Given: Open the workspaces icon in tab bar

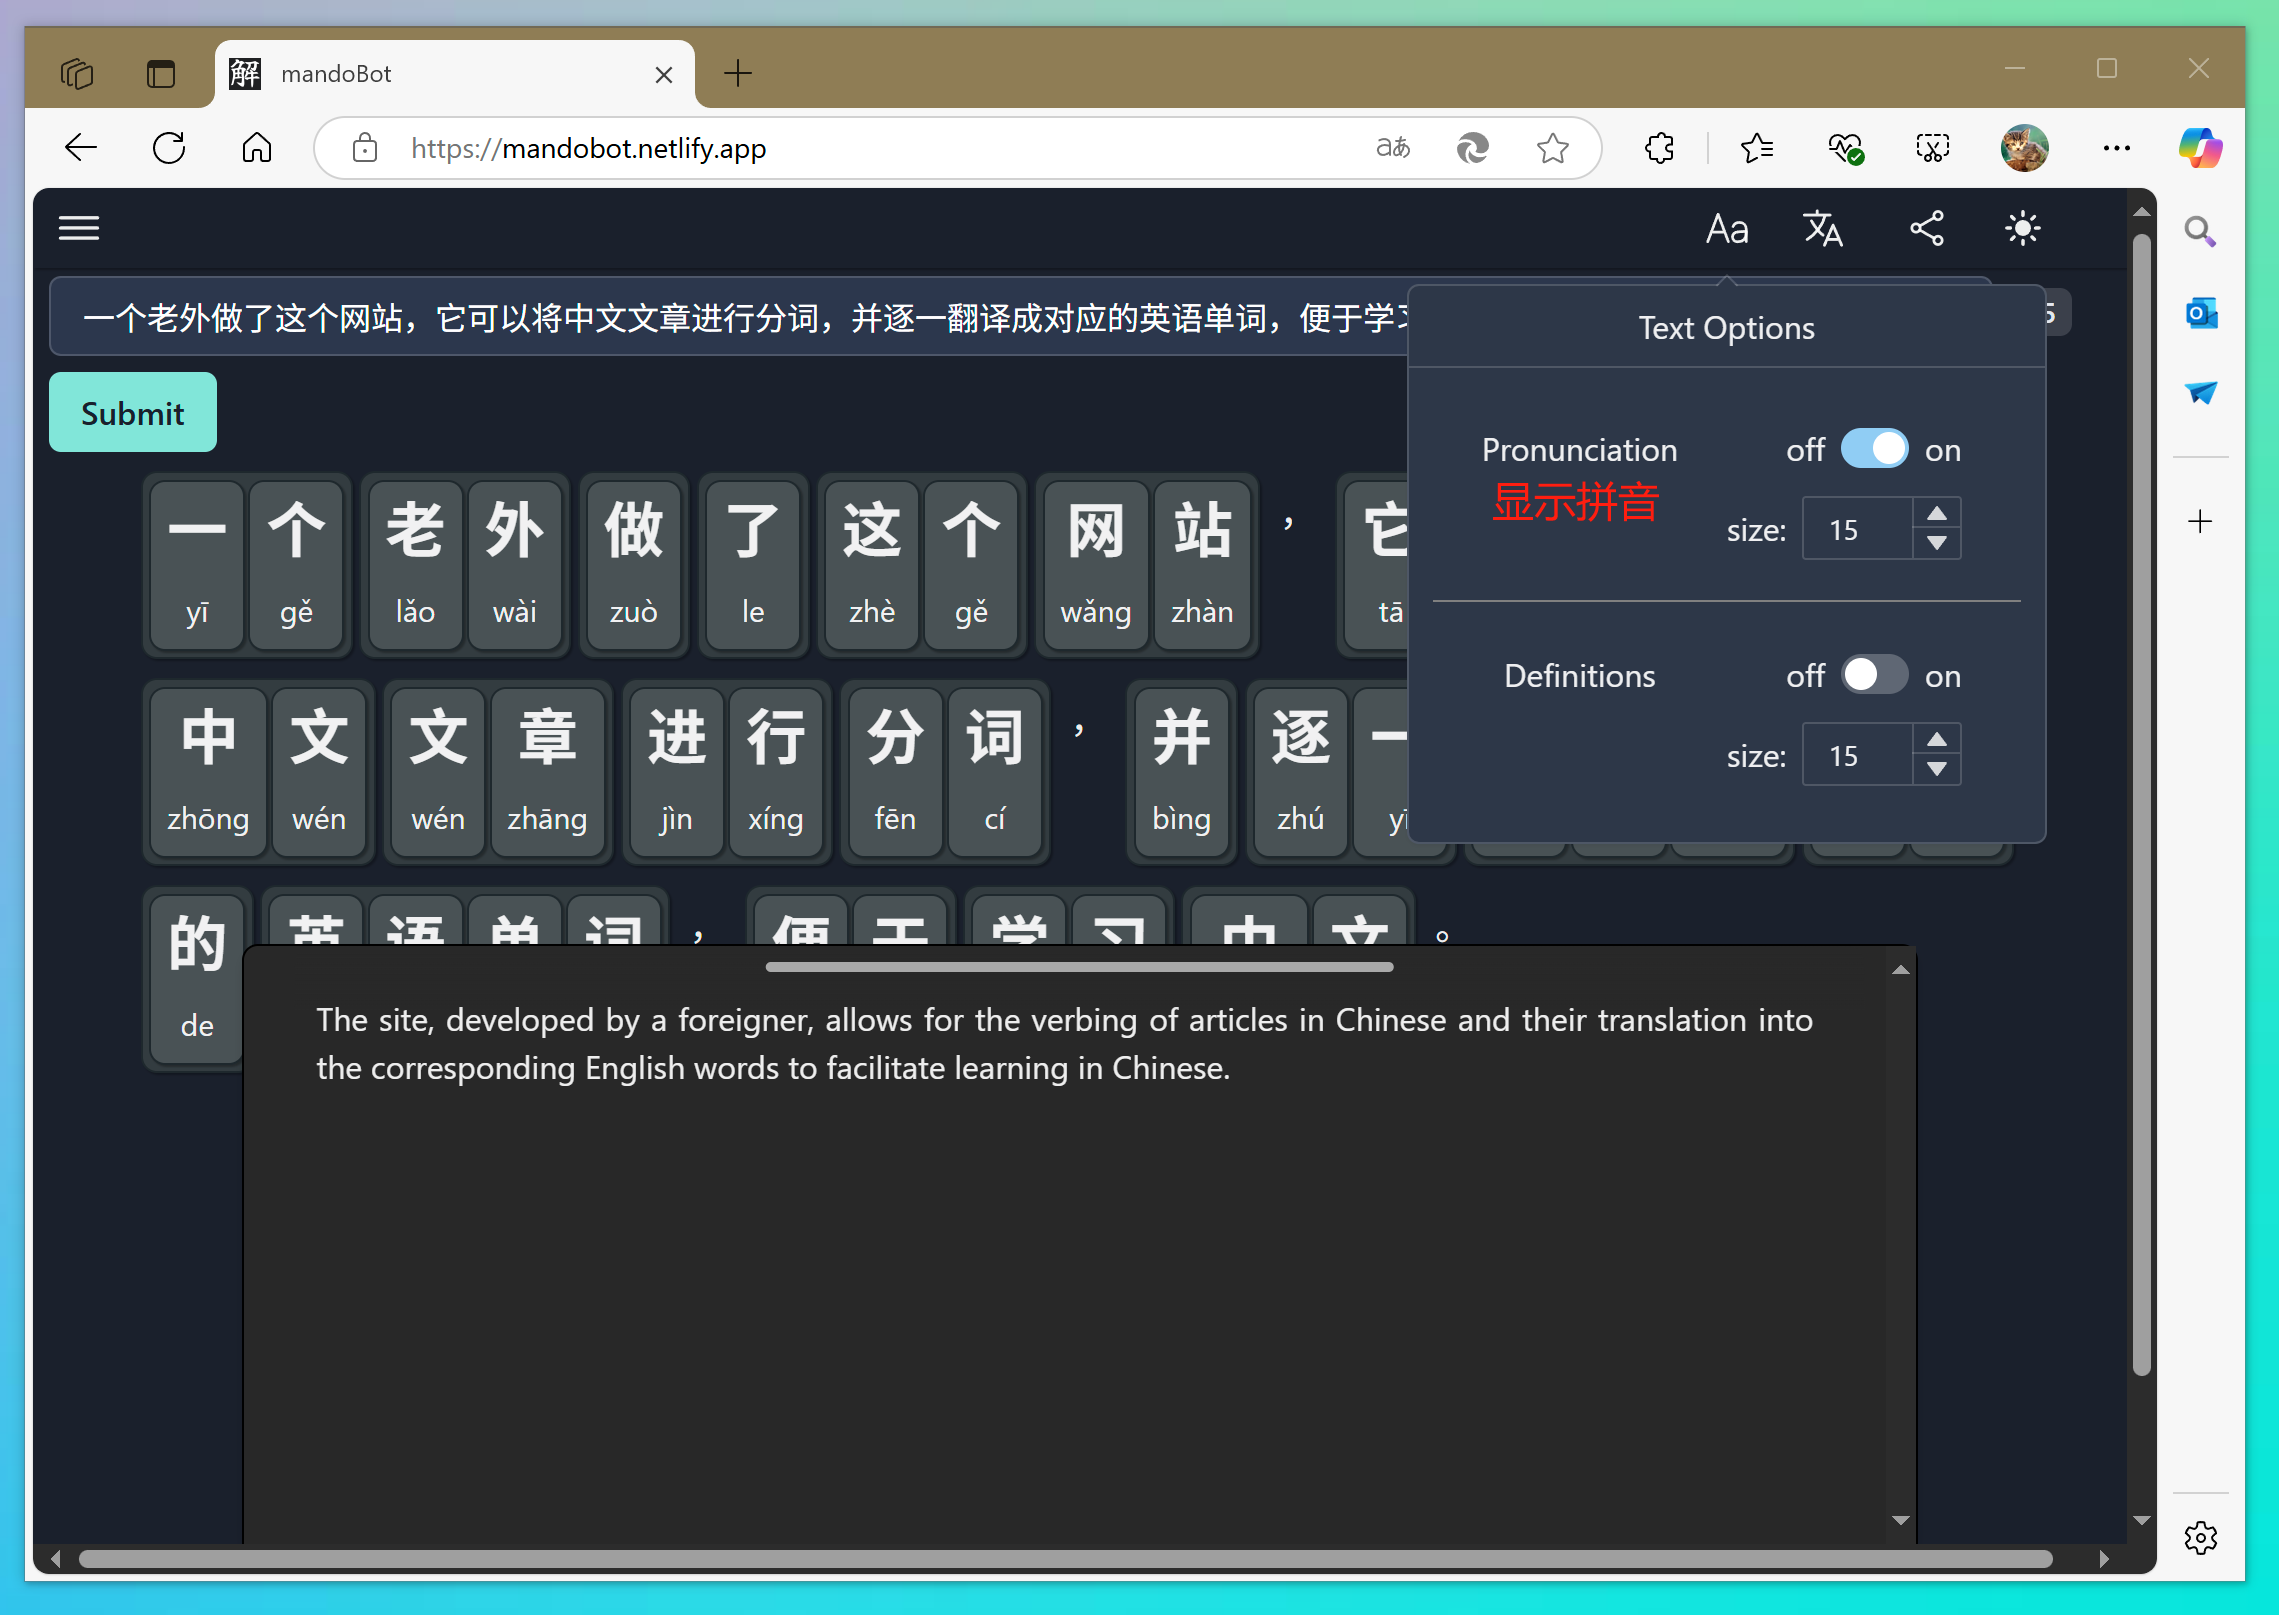Looking at the screenshot, I should click(77, 74).
